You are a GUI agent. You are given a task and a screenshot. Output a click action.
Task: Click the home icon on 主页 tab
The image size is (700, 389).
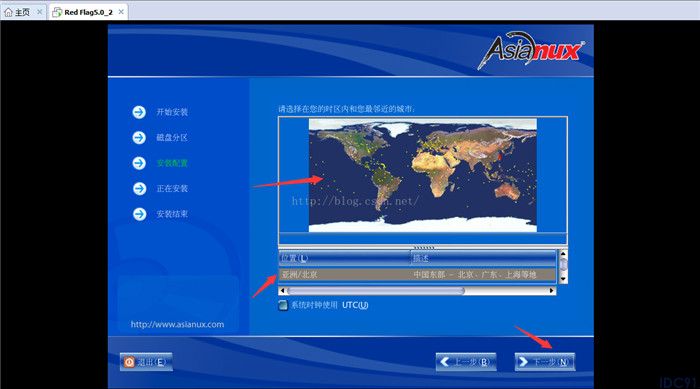(8, 12)
